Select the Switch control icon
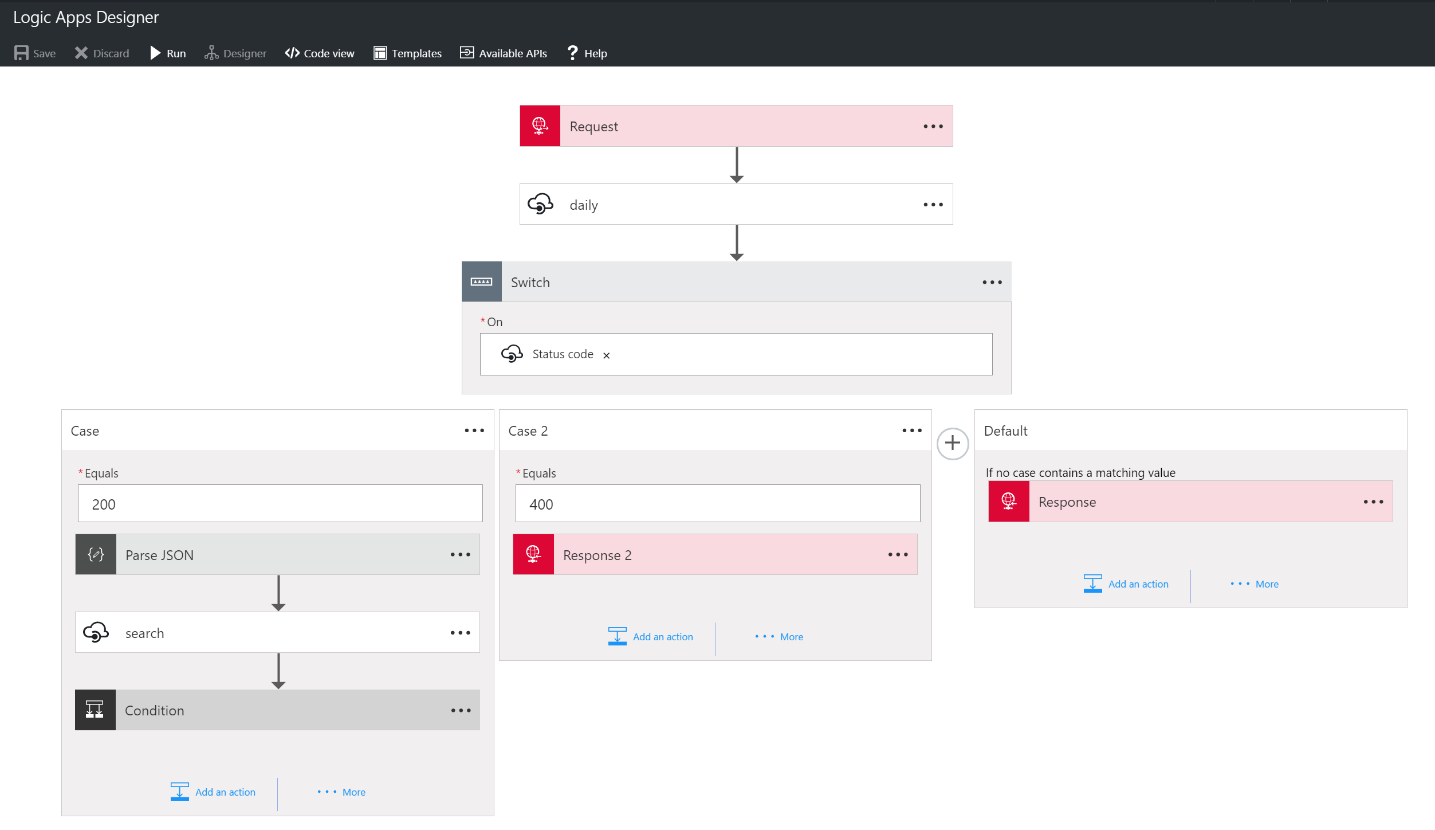Image resolution: width=1435 pixels, height=830 pixels. 481,281
